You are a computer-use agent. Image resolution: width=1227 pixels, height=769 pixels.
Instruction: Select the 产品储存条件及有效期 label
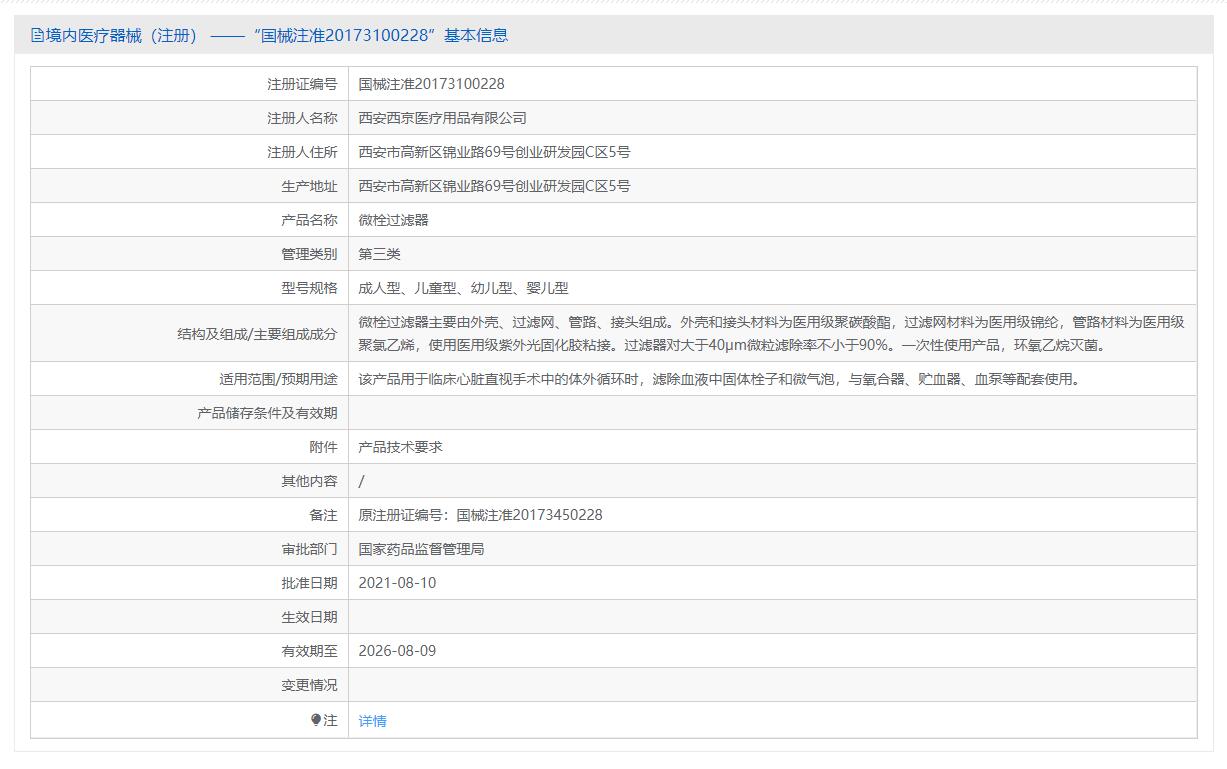(x=267, y=414)
